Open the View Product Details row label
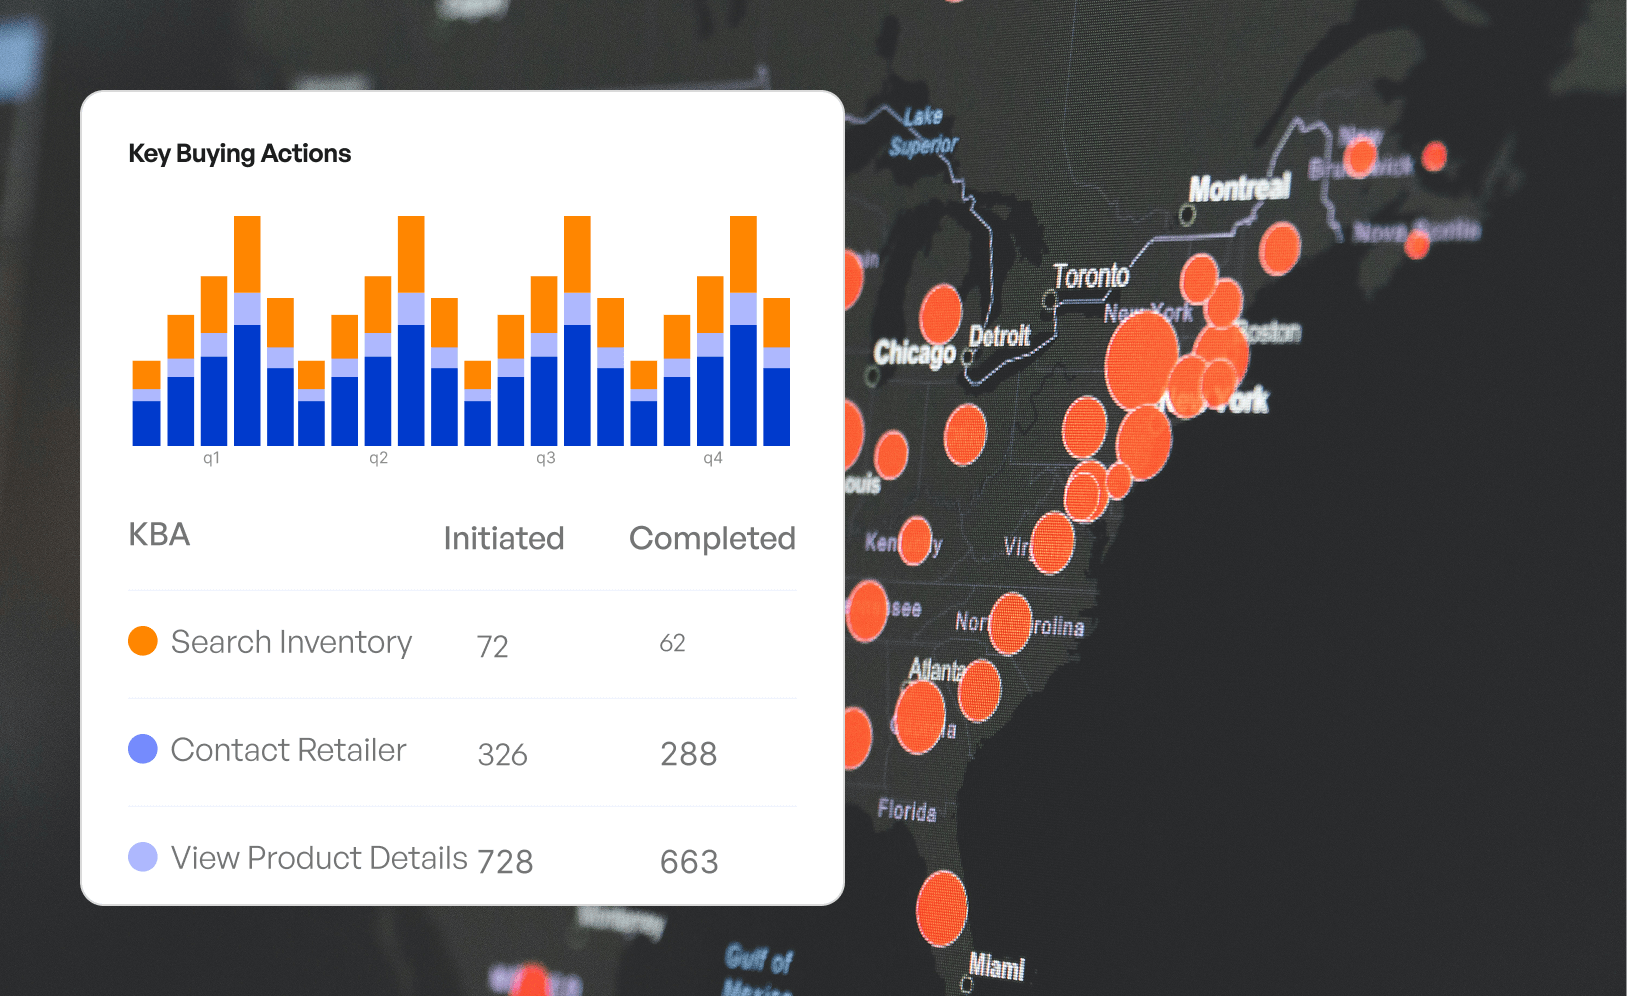Image resolution: width=1627 pixels, height=996 pixels. pyautogui.click(x=319, y=858)
